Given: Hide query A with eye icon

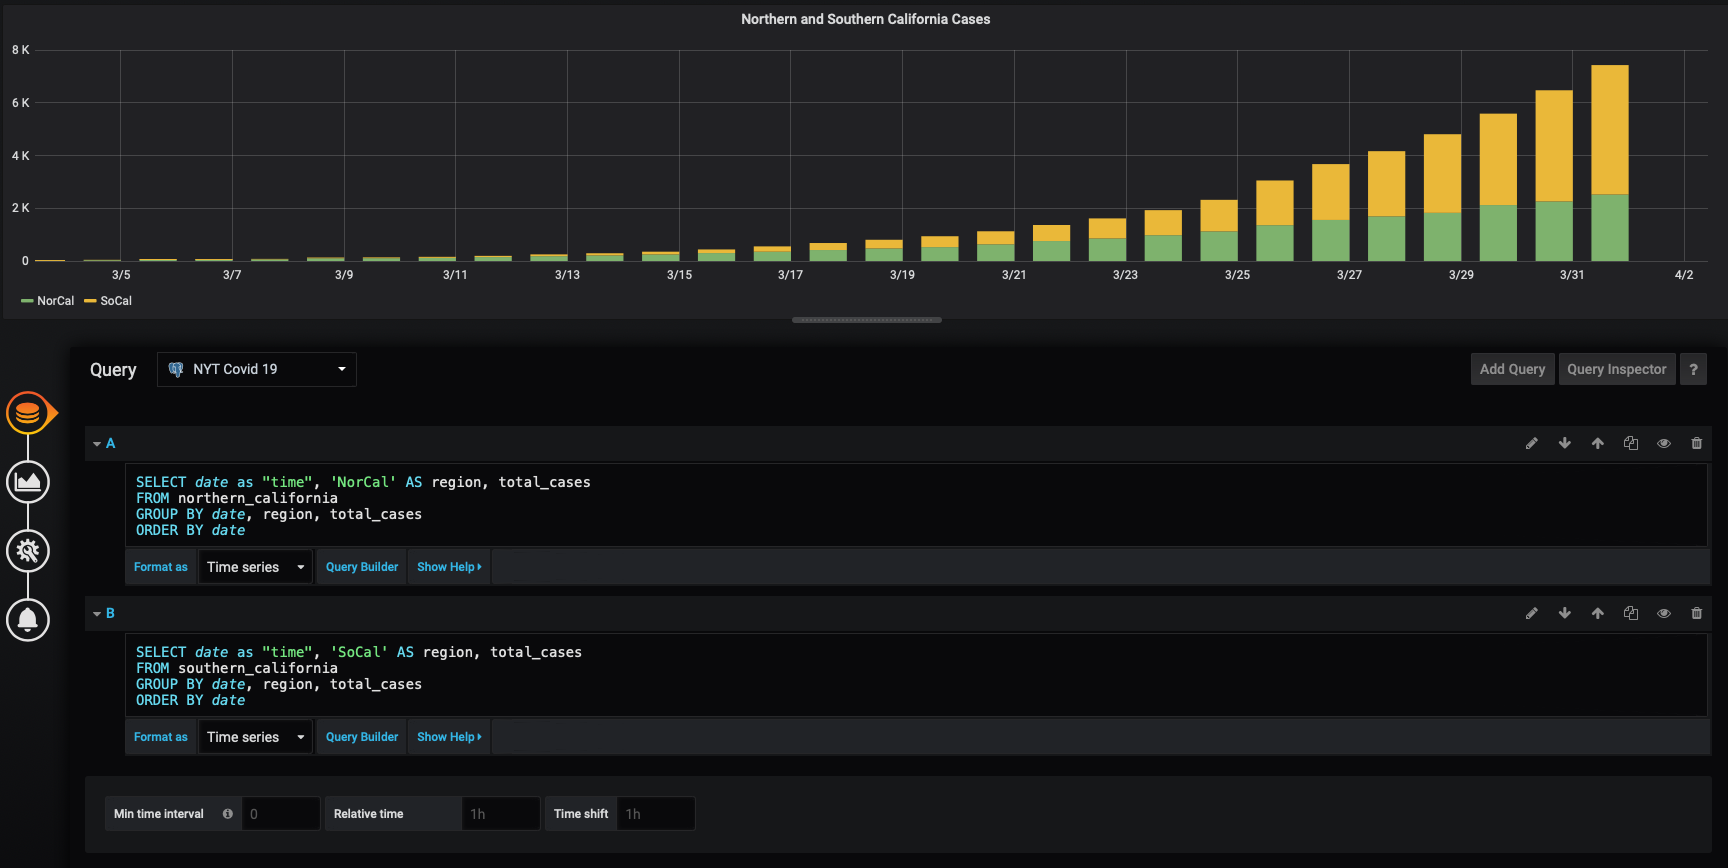Looking at the screenshot, I should coord(1664,443).
